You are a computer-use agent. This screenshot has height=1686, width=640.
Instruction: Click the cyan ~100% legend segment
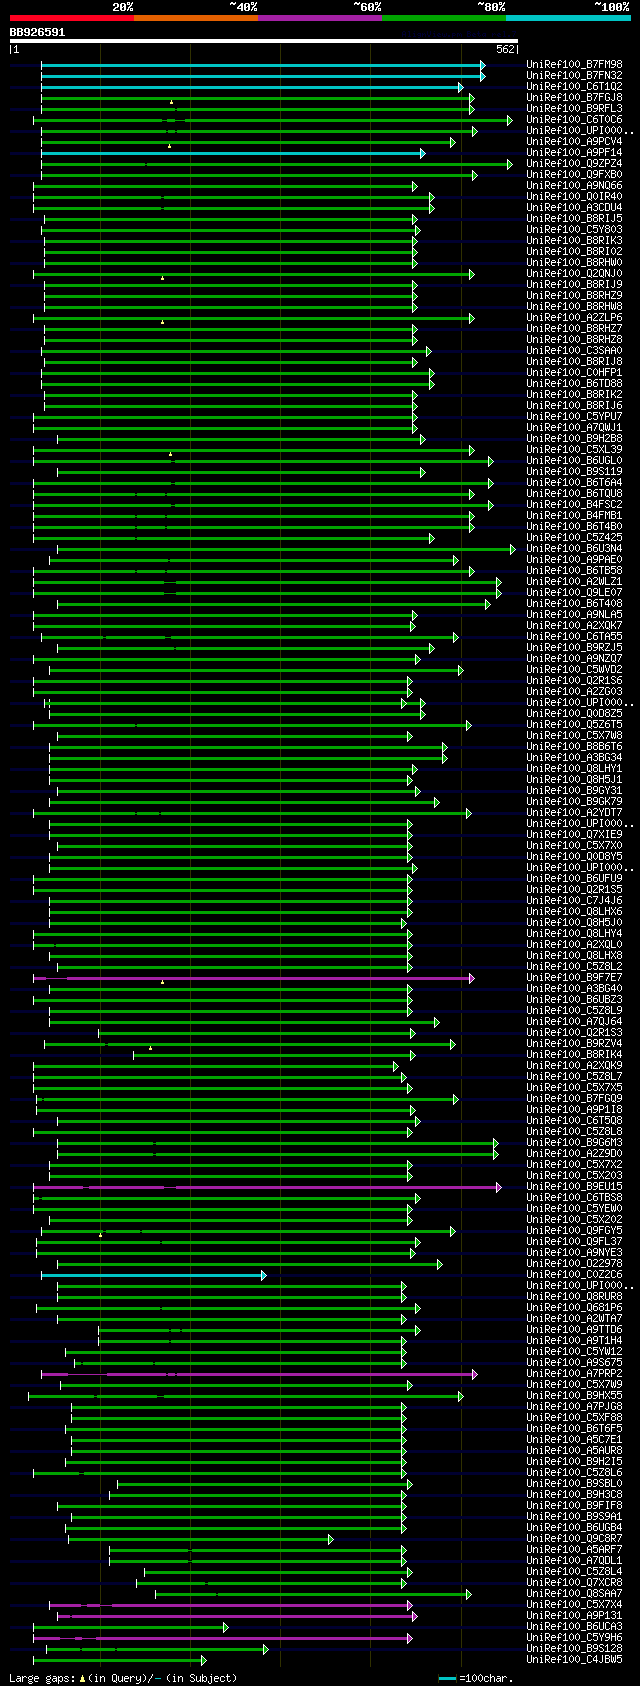(568, 18)
